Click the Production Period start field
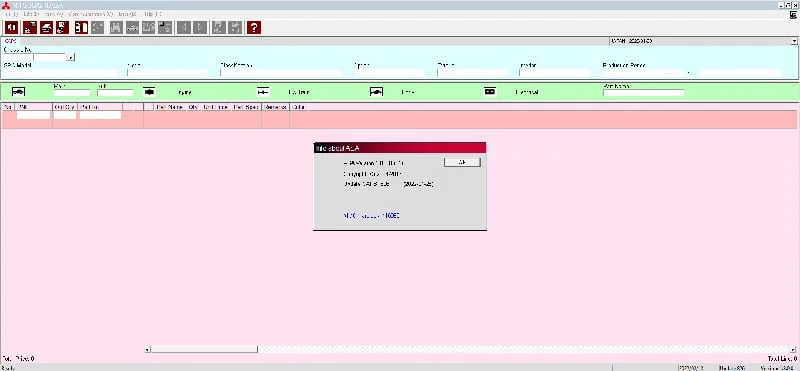Viewport: 800px width, 371px height. (643, 73)
